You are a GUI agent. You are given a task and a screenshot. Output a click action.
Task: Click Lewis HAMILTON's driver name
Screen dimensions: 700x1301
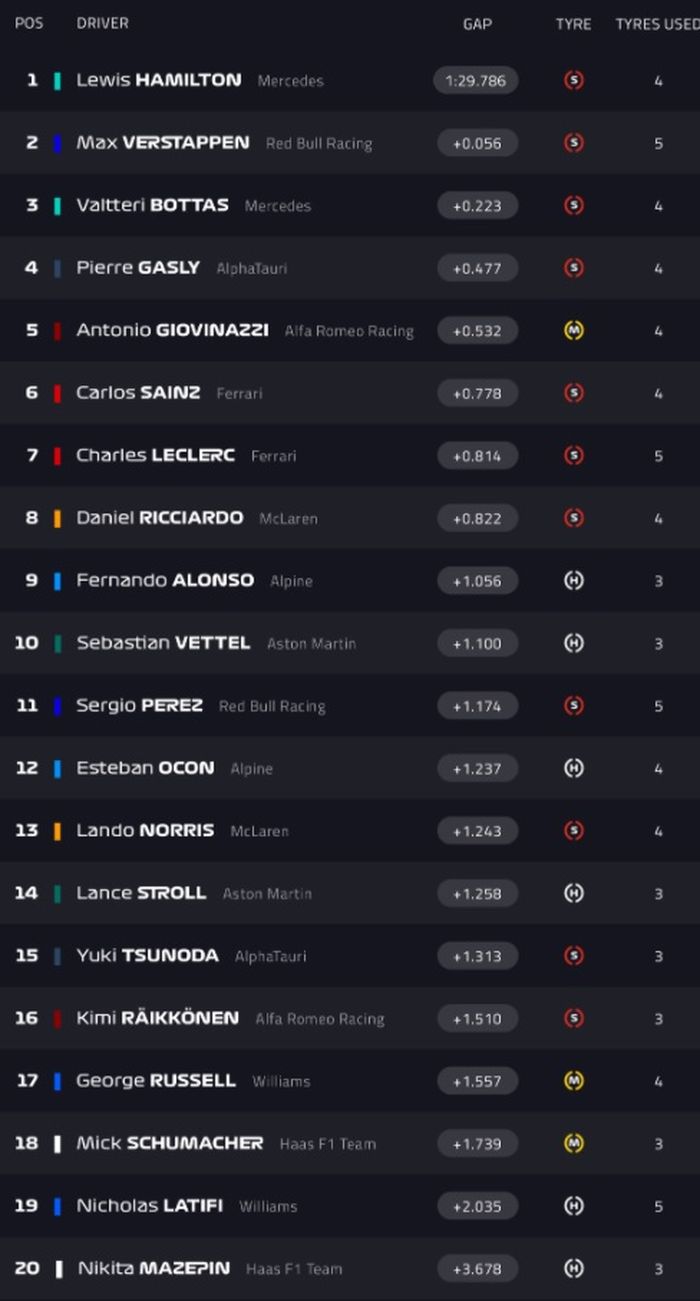[158, 81]
